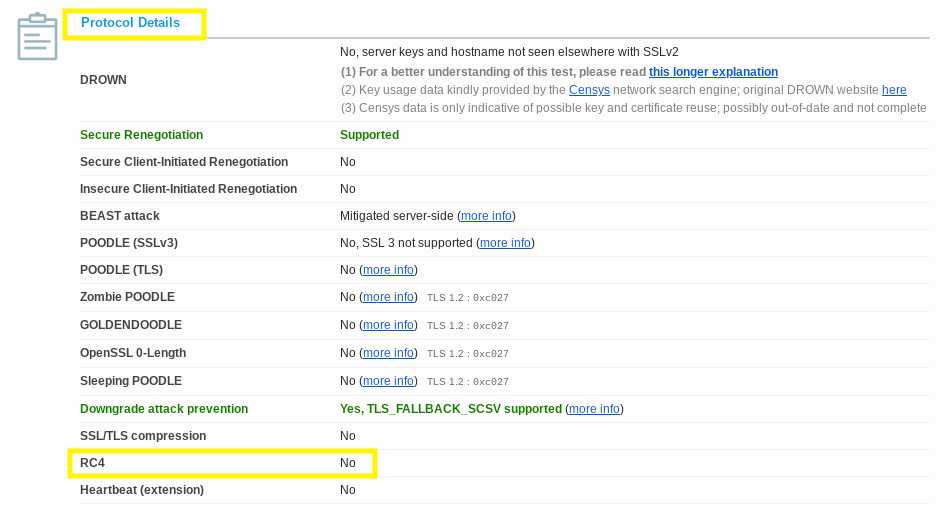Select the Protocol Details heading
Image resolution: width=942 pixels, height=505 pixels.
point(130,23)
